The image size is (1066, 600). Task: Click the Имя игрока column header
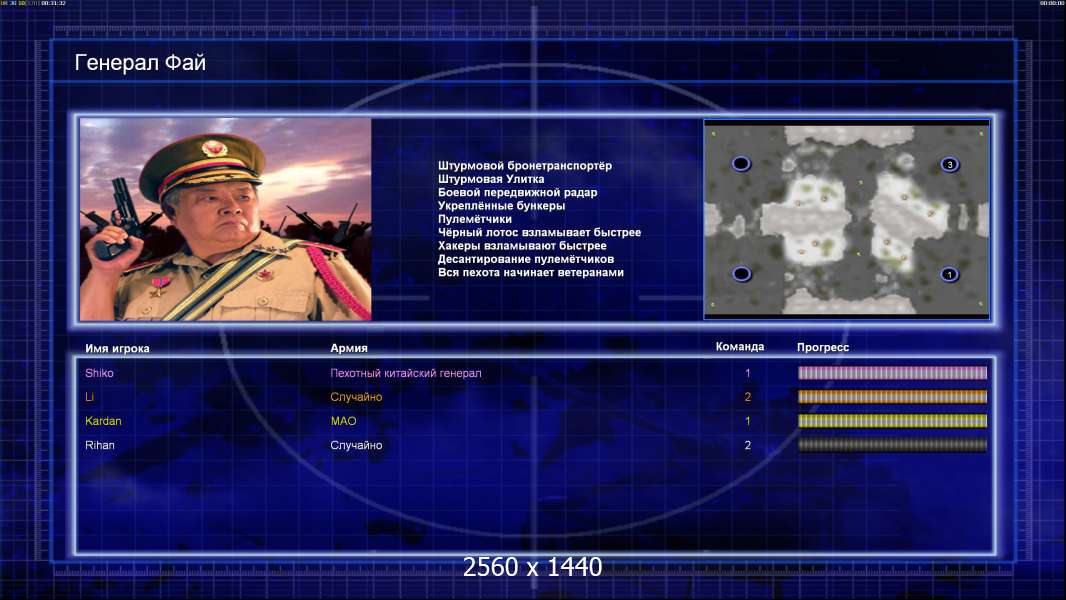pyautogui.click(x=117, y=349)
